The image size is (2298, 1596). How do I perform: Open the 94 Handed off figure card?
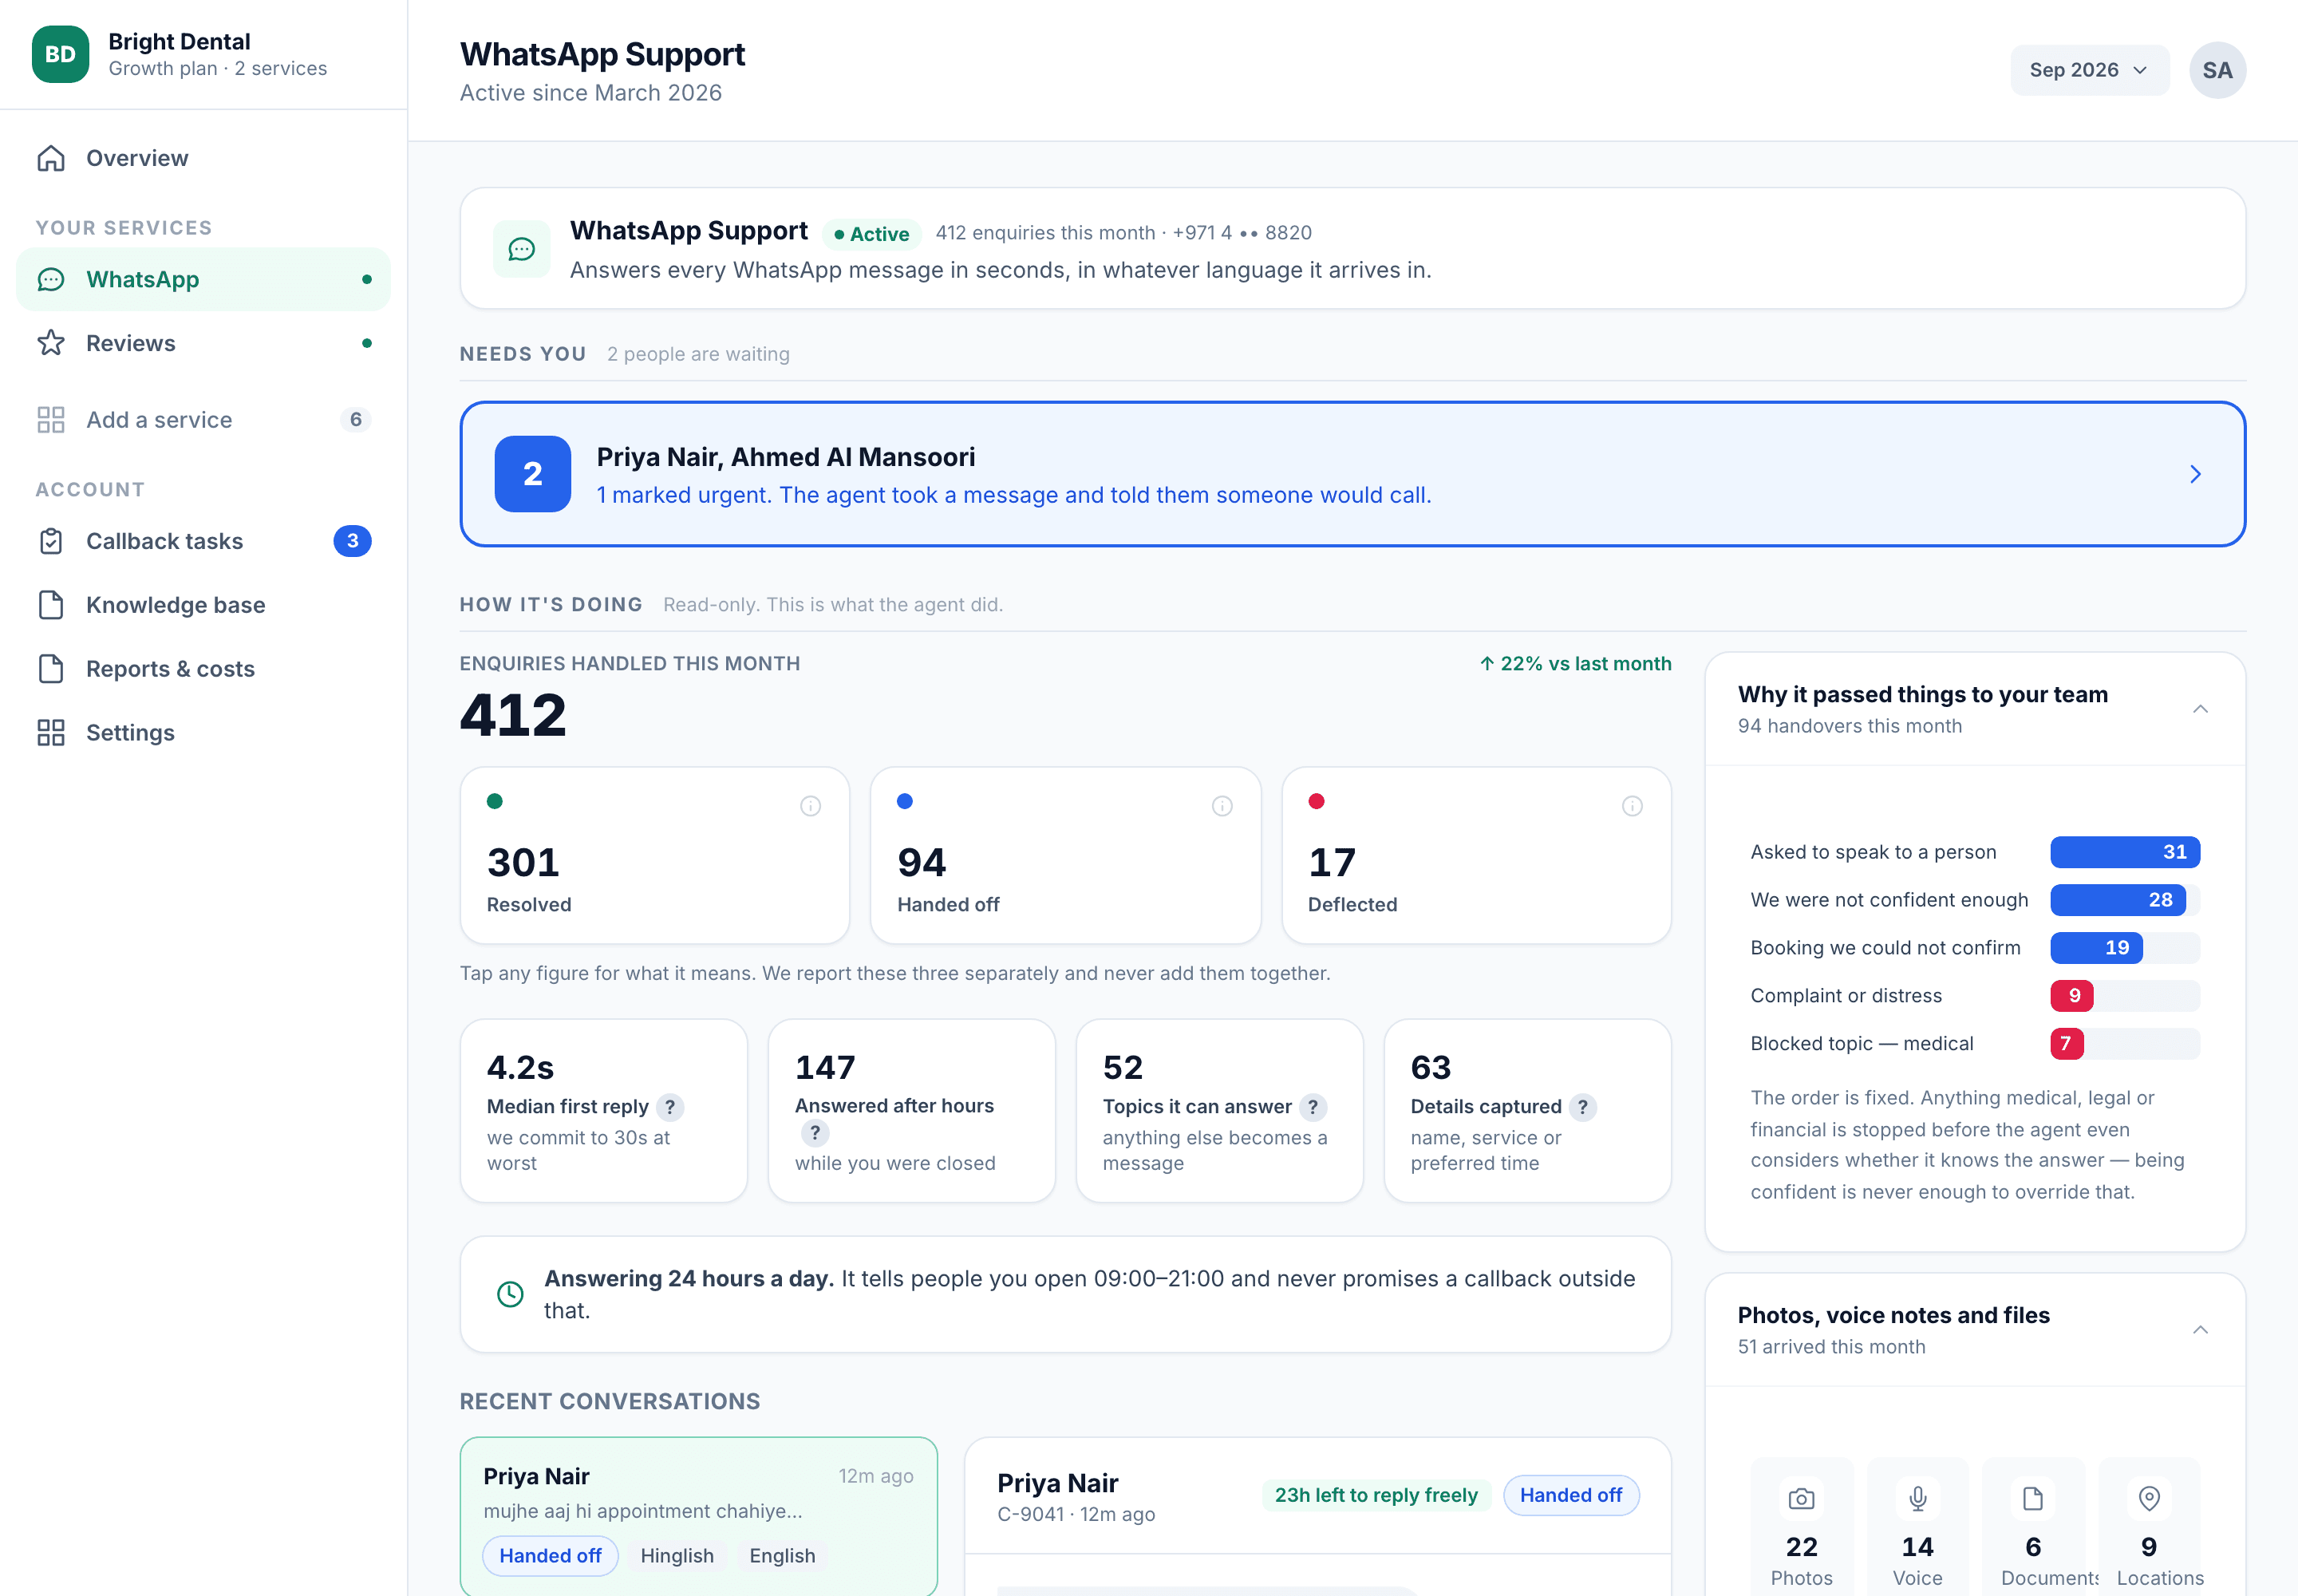(1065, 856)
